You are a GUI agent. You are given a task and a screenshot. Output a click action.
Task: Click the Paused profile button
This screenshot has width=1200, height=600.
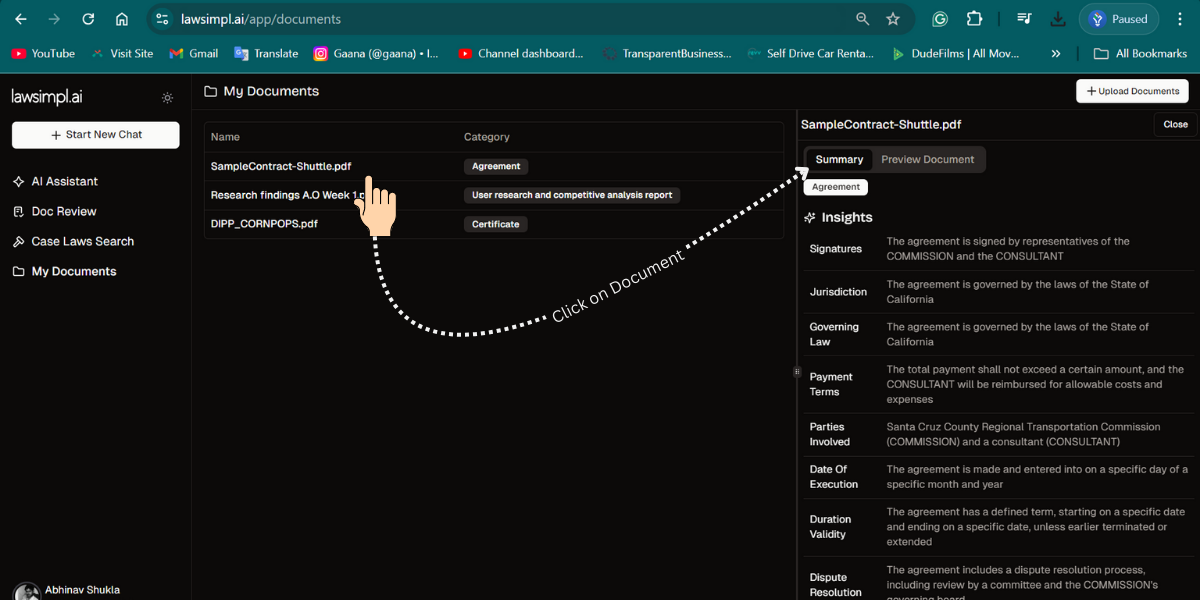pyautogui.click(x=1119, y=19)
